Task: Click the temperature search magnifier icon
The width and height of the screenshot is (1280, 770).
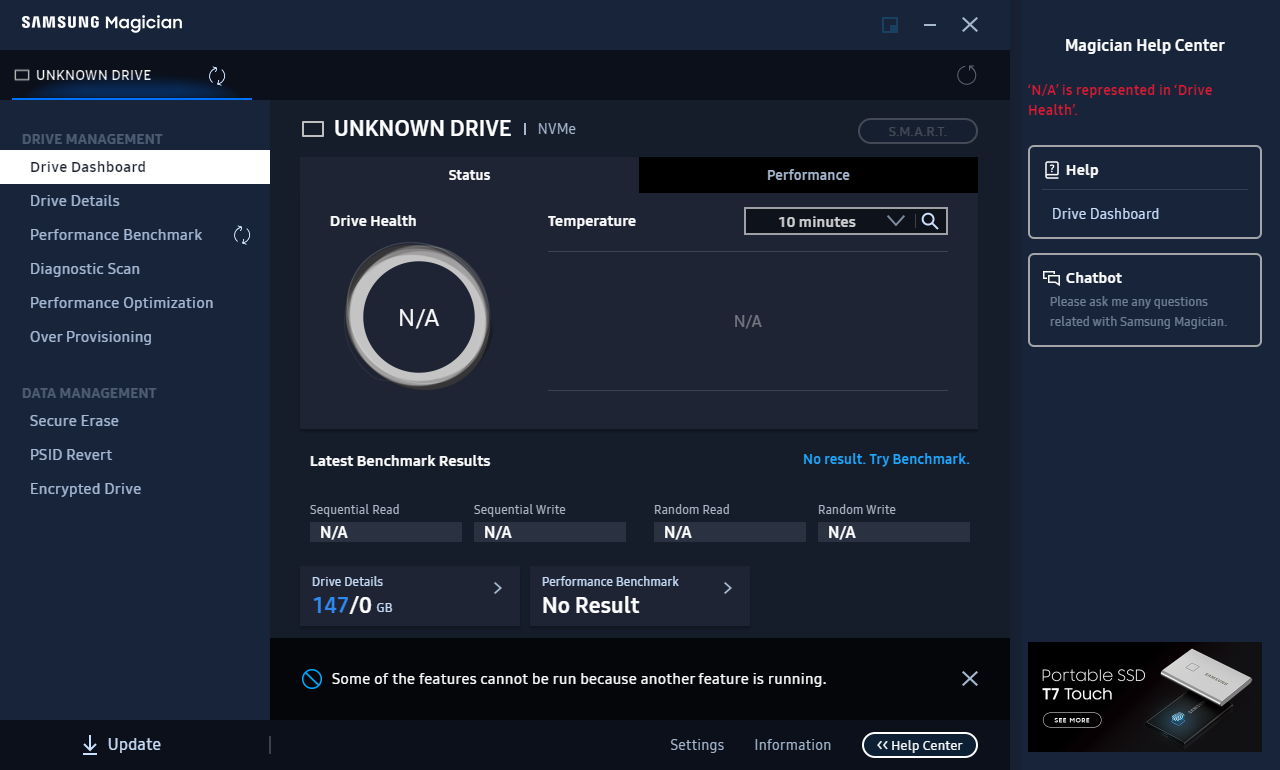Action: [930, 221]
